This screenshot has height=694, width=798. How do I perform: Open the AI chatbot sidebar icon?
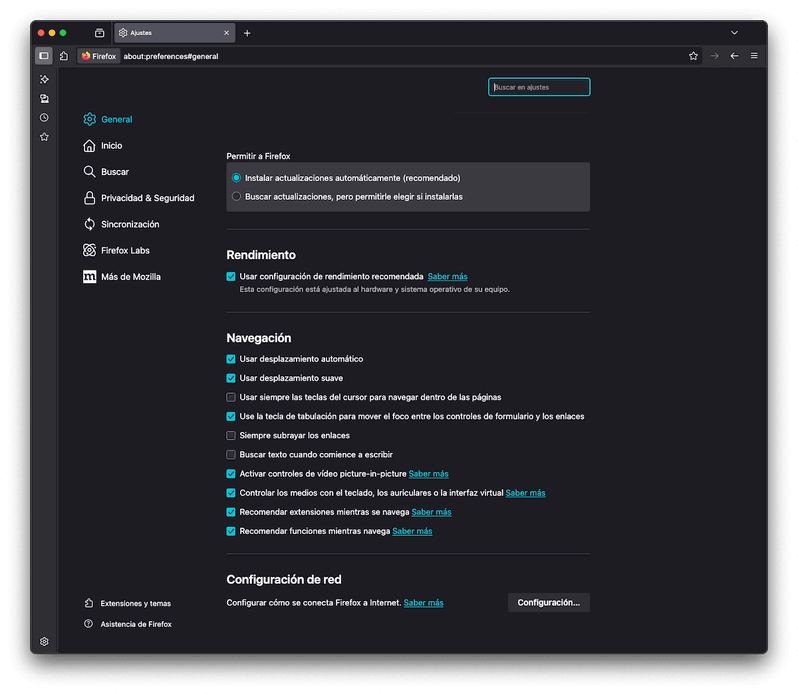click(44, 79)
